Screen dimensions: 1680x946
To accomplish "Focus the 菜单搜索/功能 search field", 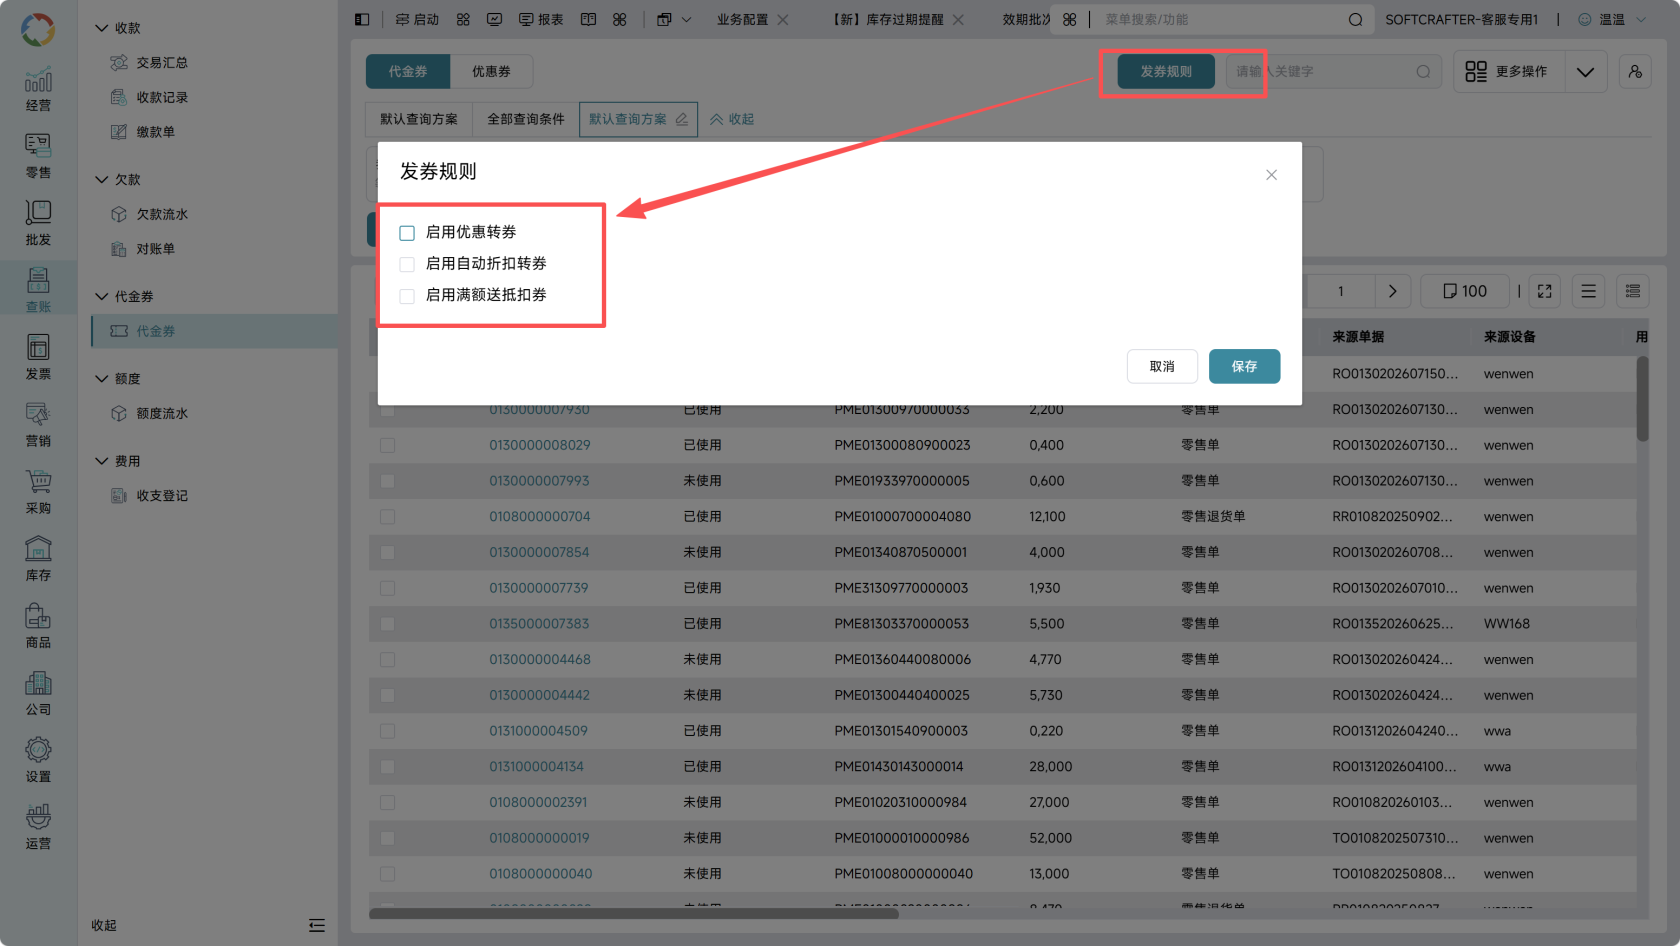I will [1220, 19].
